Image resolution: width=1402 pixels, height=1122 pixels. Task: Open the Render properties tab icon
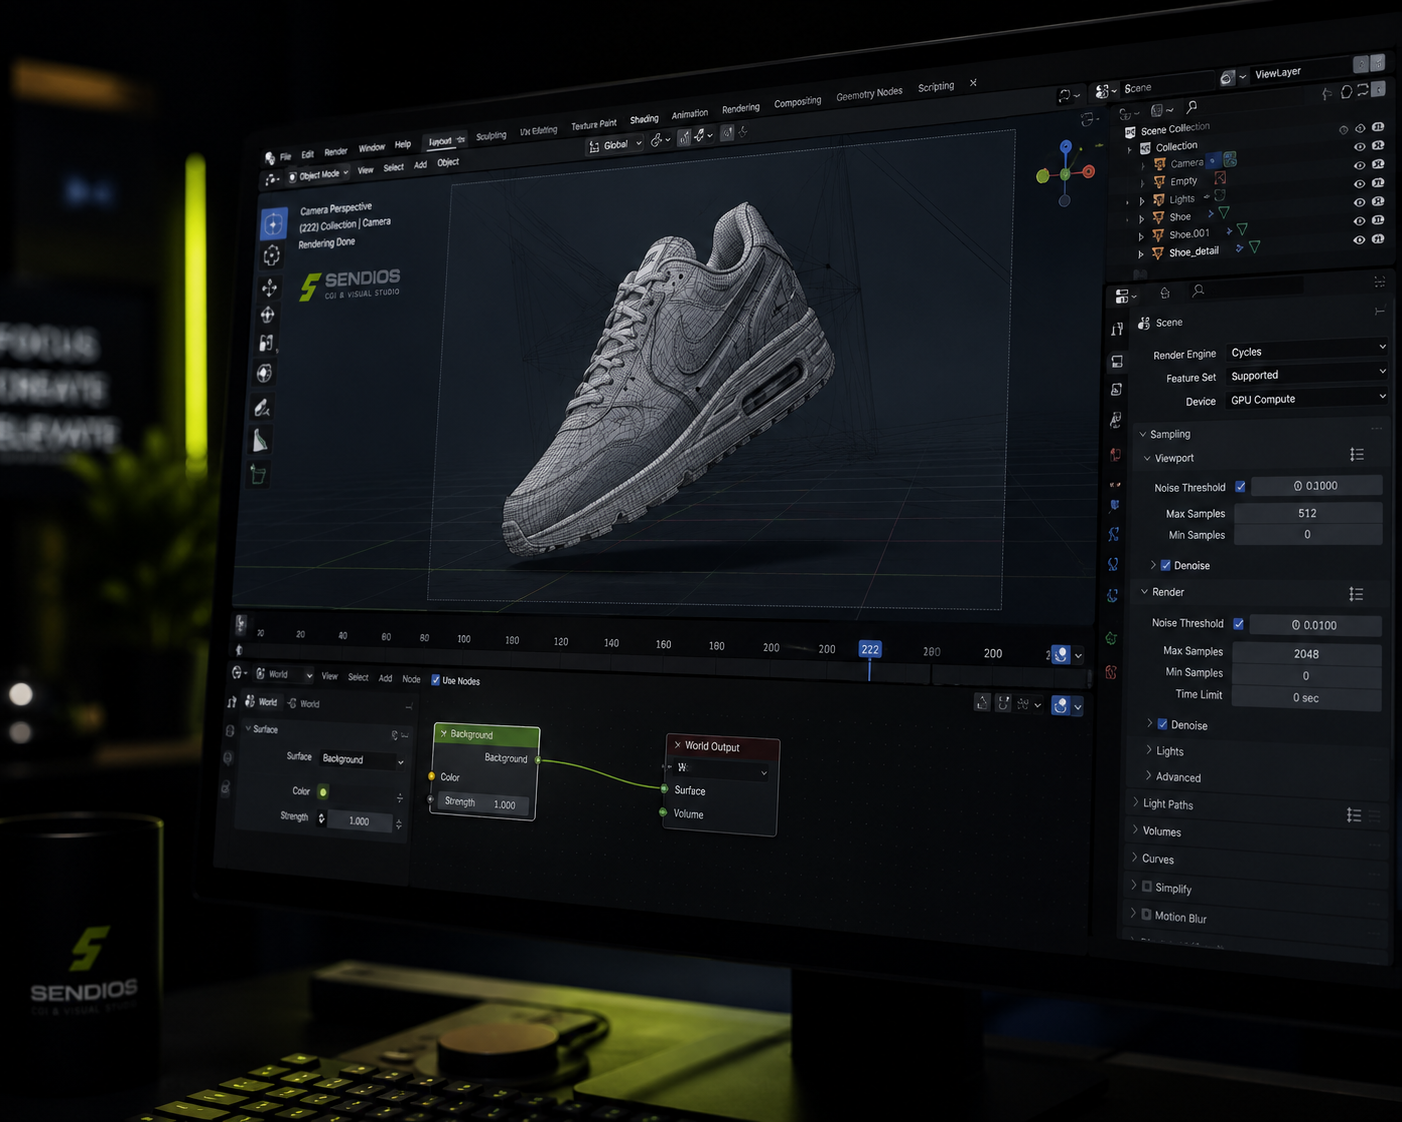1116,362
